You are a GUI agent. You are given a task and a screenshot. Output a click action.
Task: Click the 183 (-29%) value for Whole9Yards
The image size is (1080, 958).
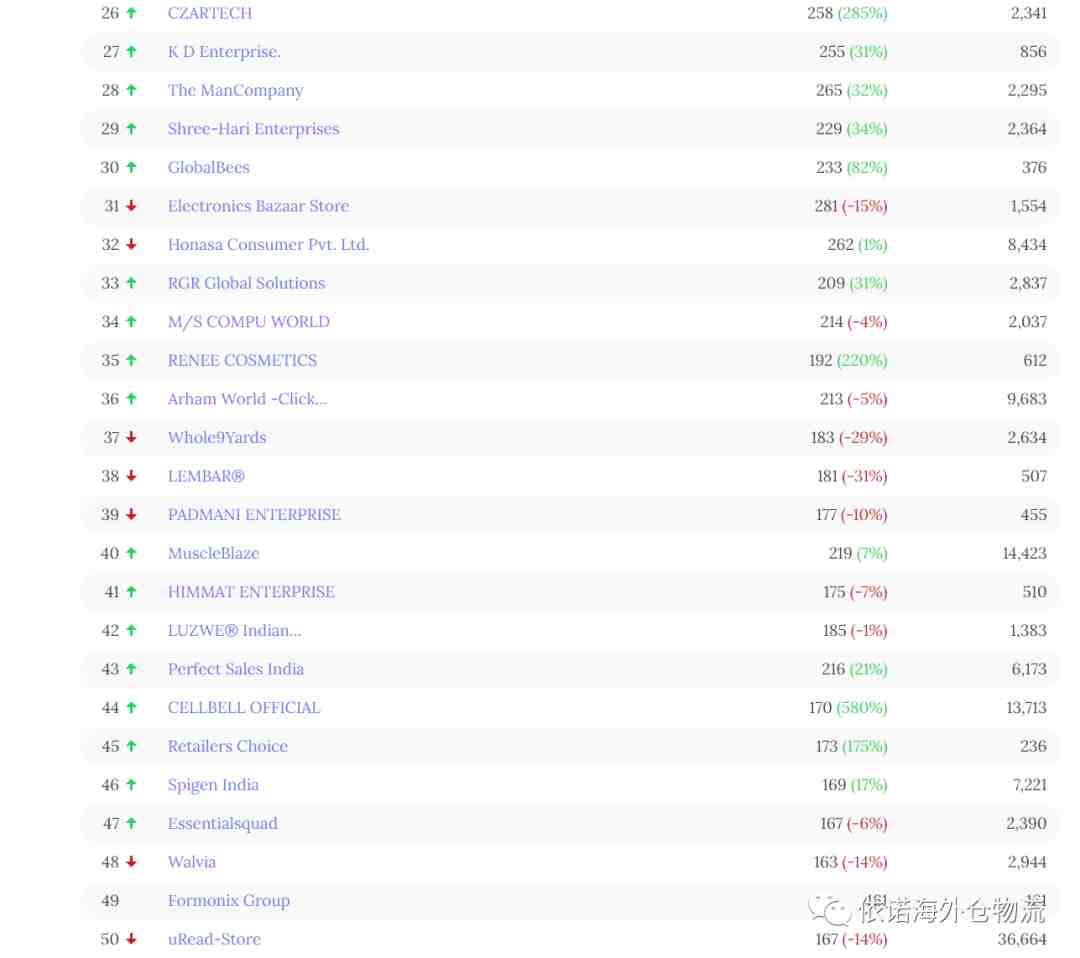(849, 437)
